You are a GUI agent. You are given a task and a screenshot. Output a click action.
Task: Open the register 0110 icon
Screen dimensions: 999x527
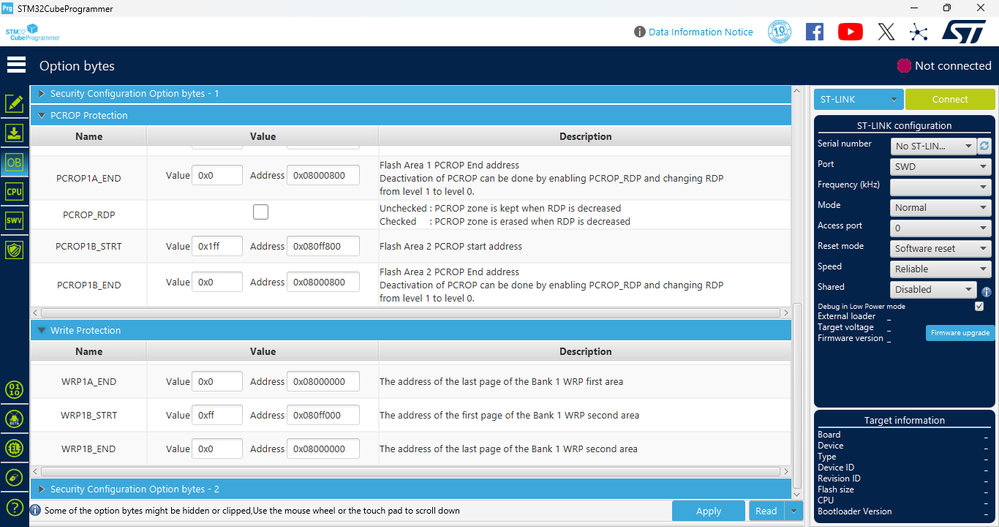tap(14, 389)
